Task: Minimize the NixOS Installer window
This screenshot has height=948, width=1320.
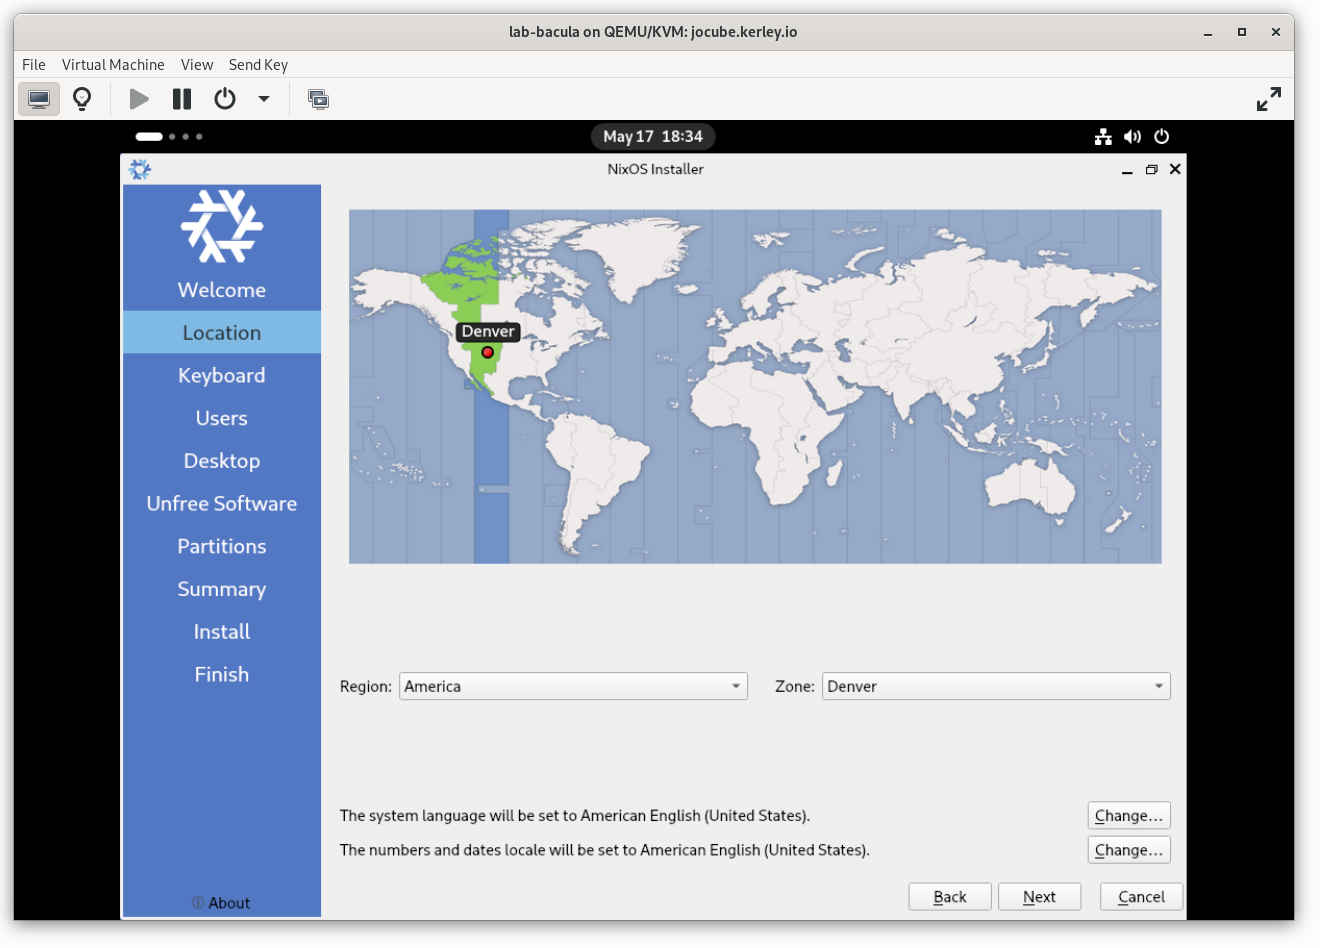Action: [x=1127, y=170]
